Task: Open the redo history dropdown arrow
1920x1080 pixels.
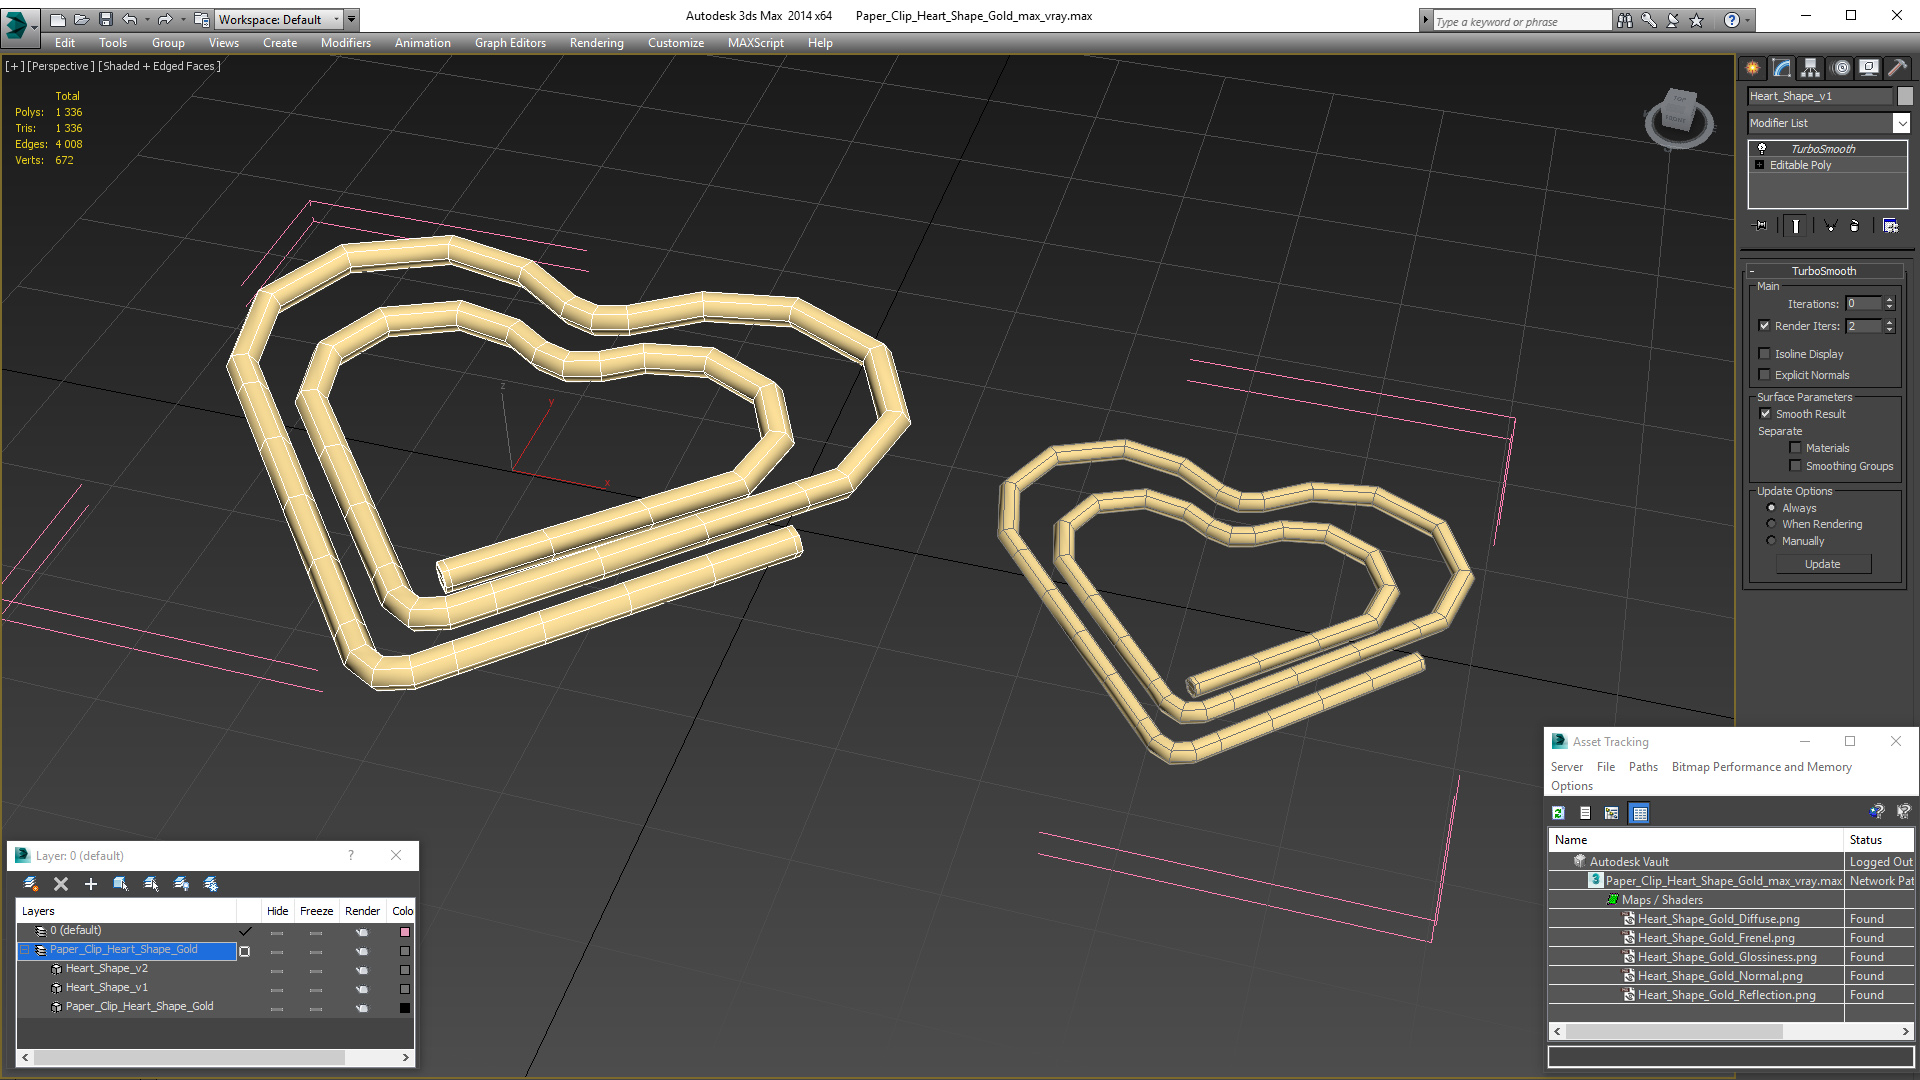Action: tap(183, 19)
